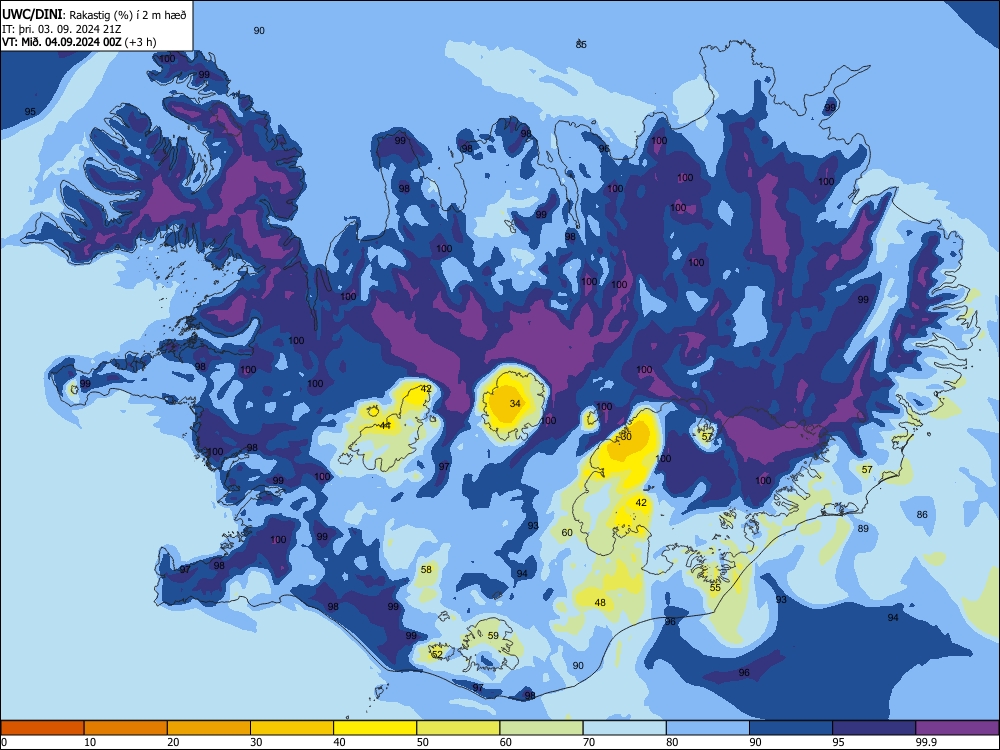Screen dimensions: 1000x750
Task: Click the legend scale label '20'
Action: click(173, 742)
